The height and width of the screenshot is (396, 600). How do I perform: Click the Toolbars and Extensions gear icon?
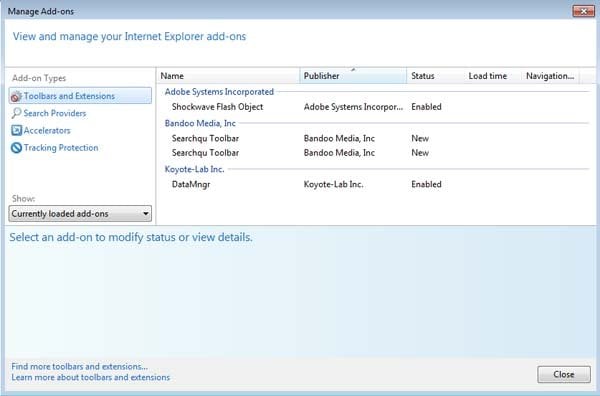click(16, 96)
